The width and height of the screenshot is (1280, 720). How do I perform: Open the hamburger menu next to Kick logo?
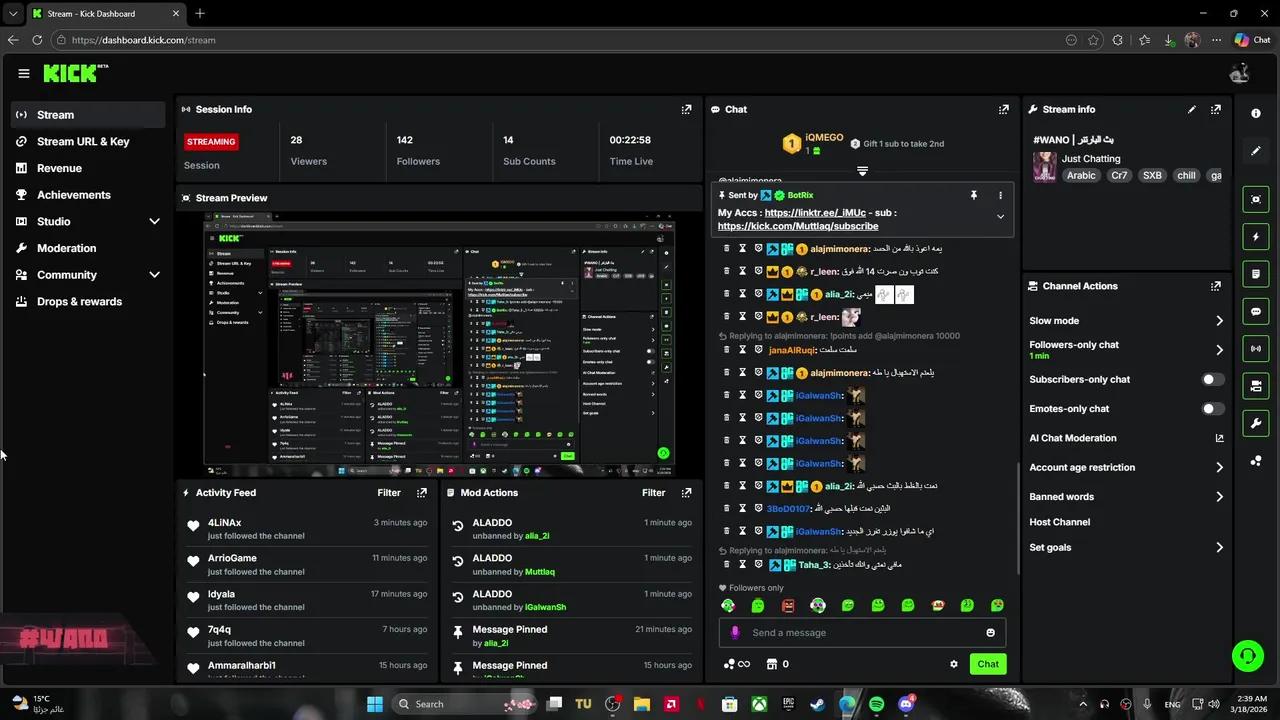[24, 73]
